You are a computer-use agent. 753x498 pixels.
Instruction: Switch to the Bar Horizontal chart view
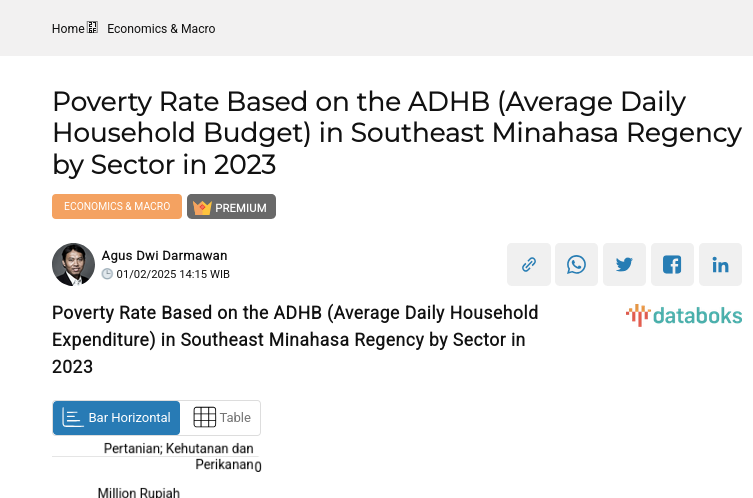(117, 418)
